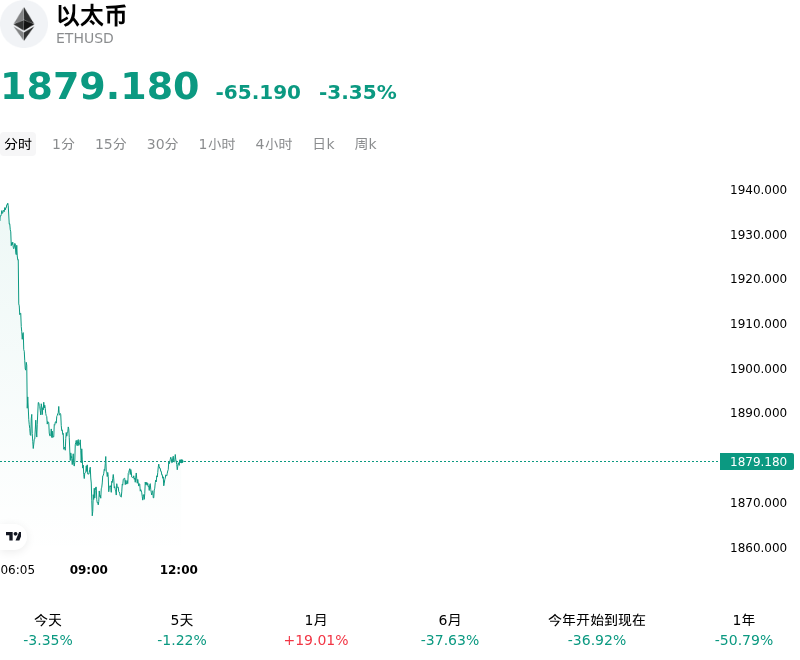Switch to the 1分 interval tab
This screenshot has width=800, height=660.
(x=63, y=144)
